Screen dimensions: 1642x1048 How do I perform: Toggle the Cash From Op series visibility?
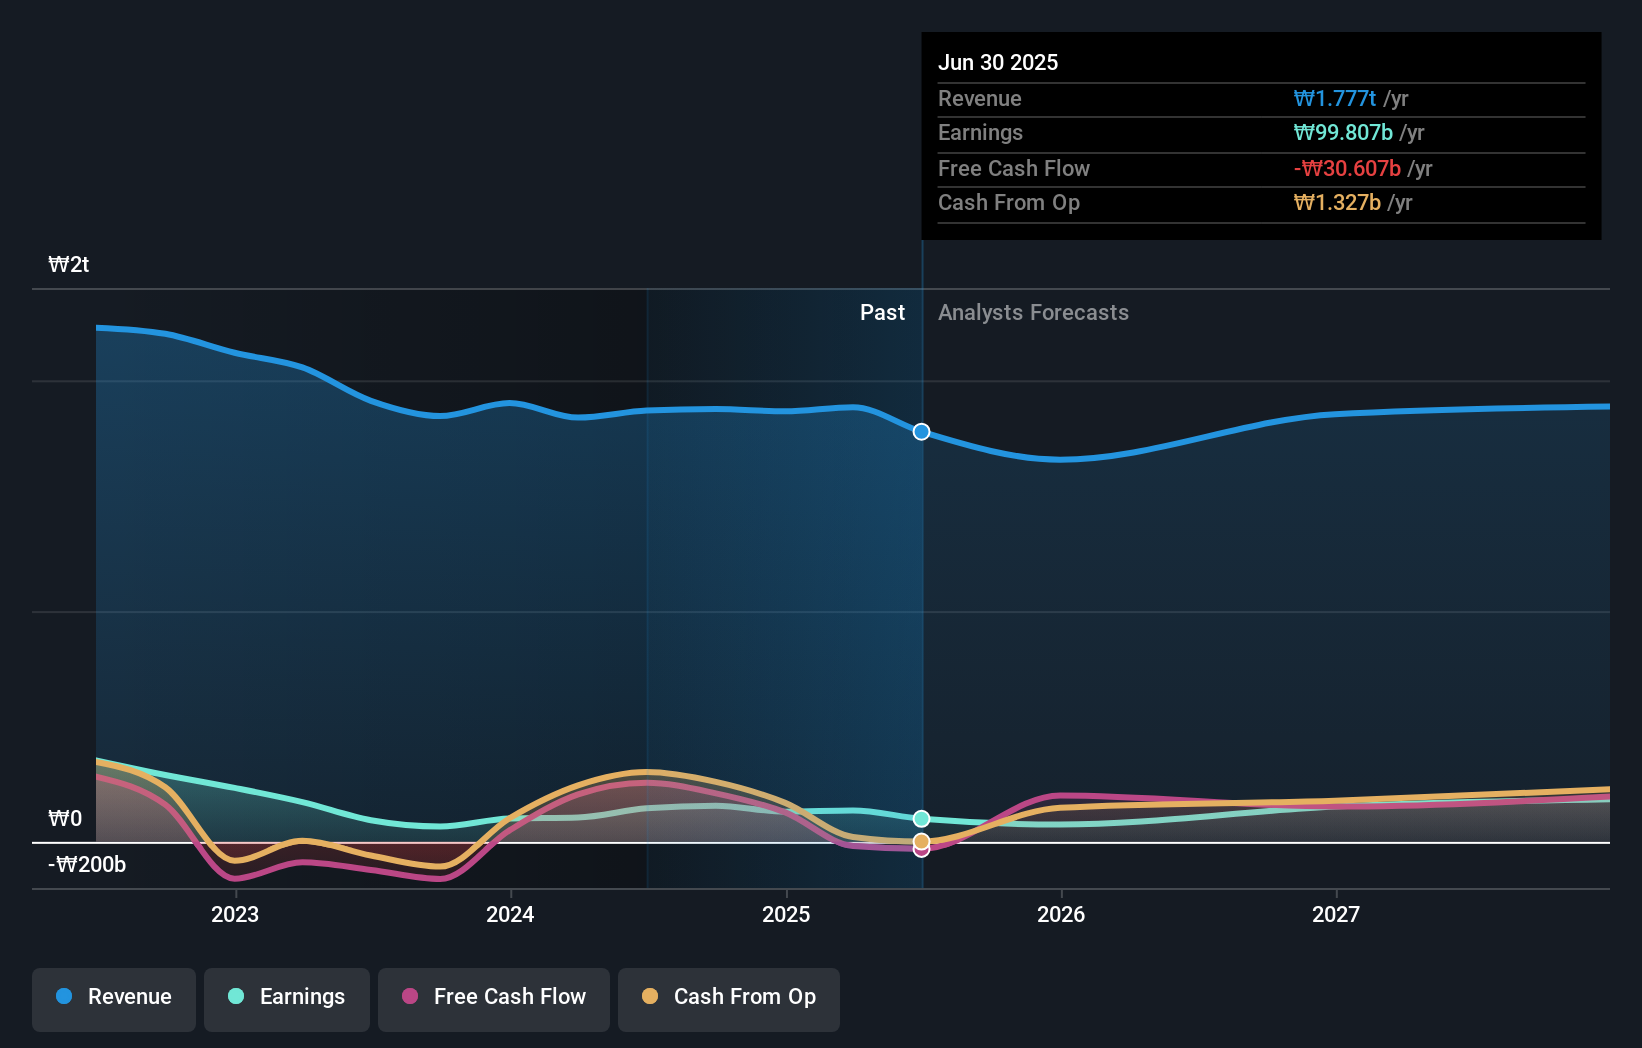pos(728,998)
